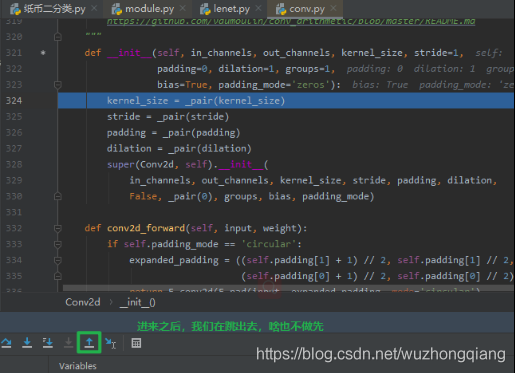The image size is (515, 373).
Task: Select the conv.py tab
Action: click(x=307, y=9)
